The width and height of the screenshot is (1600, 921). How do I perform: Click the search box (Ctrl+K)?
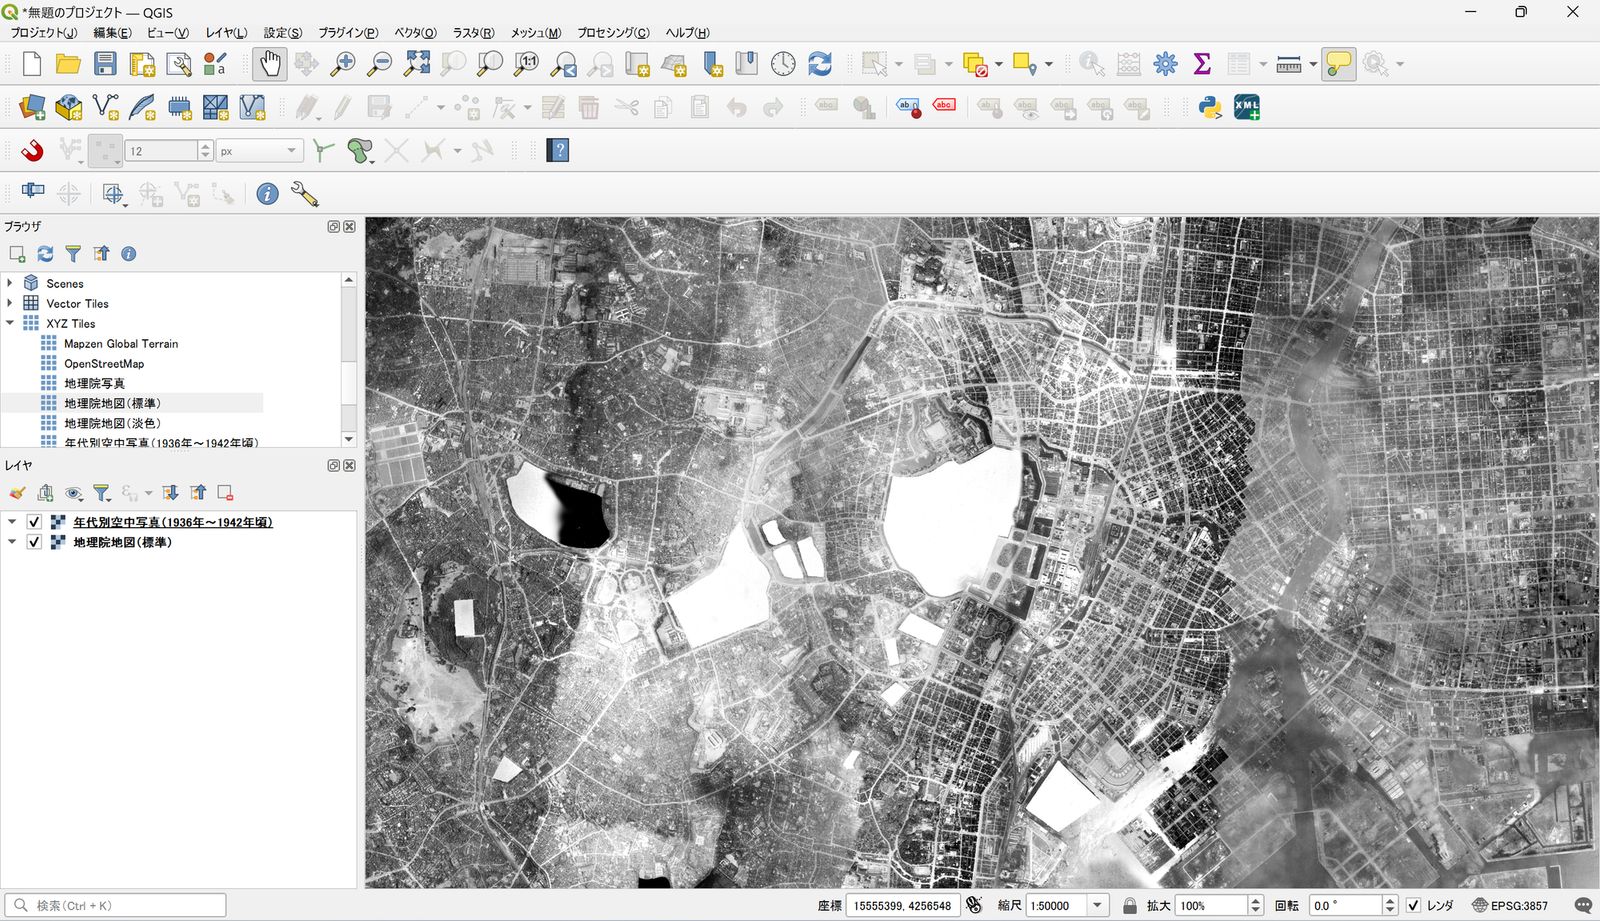click(x=115, y=905)
